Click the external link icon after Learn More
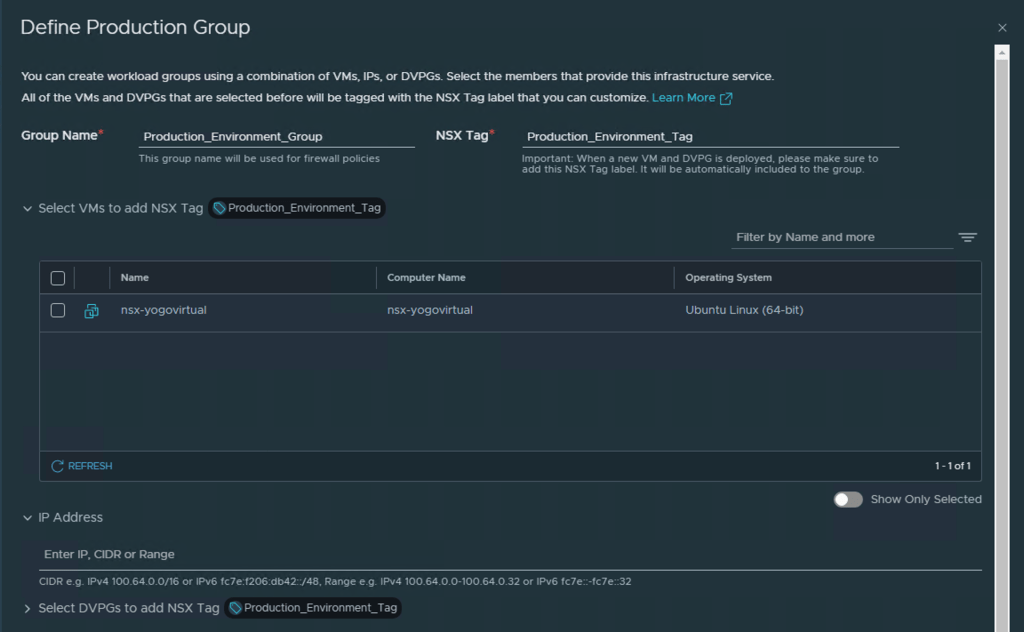The width and height of the screenshot is (1024, 632). [x=726, y=98]
